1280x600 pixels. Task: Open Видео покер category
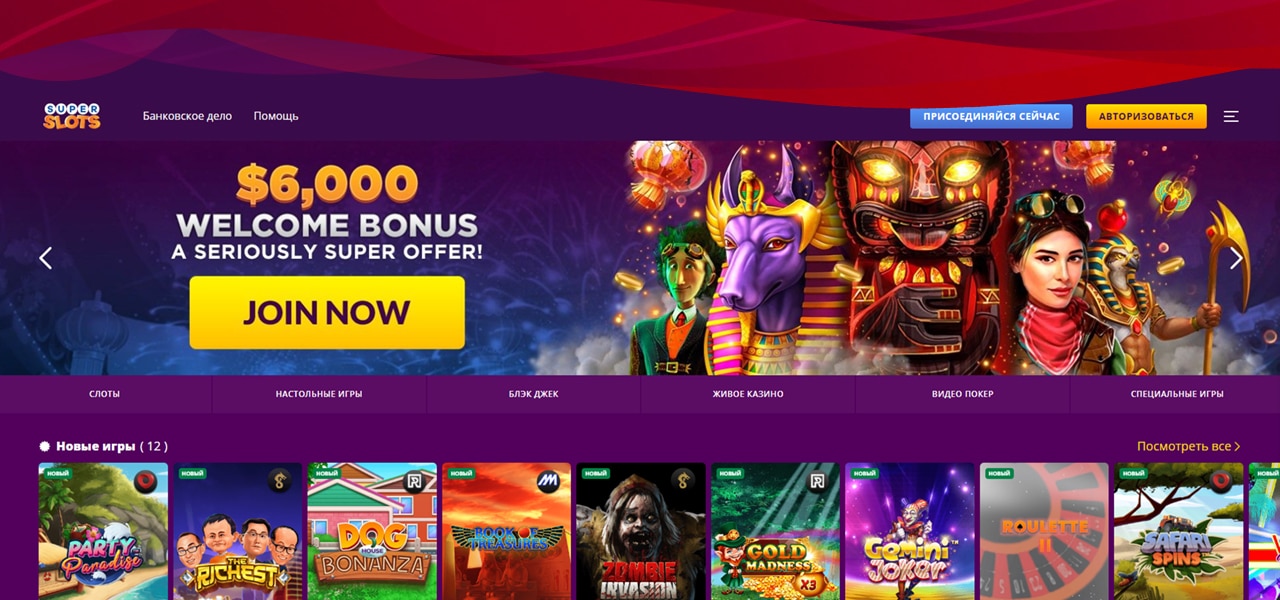pyautogui.click(x=962, y=394)
